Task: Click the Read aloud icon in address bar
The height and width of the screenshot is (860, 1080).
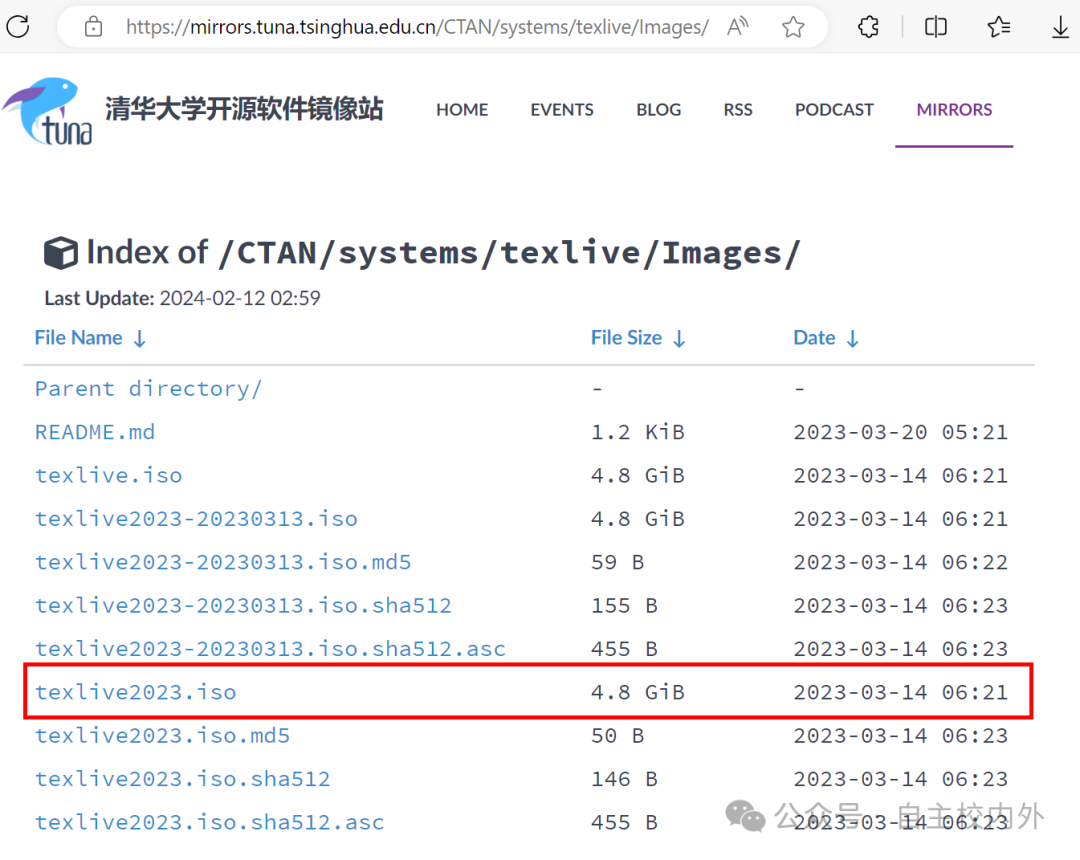Action: point(738,27)
